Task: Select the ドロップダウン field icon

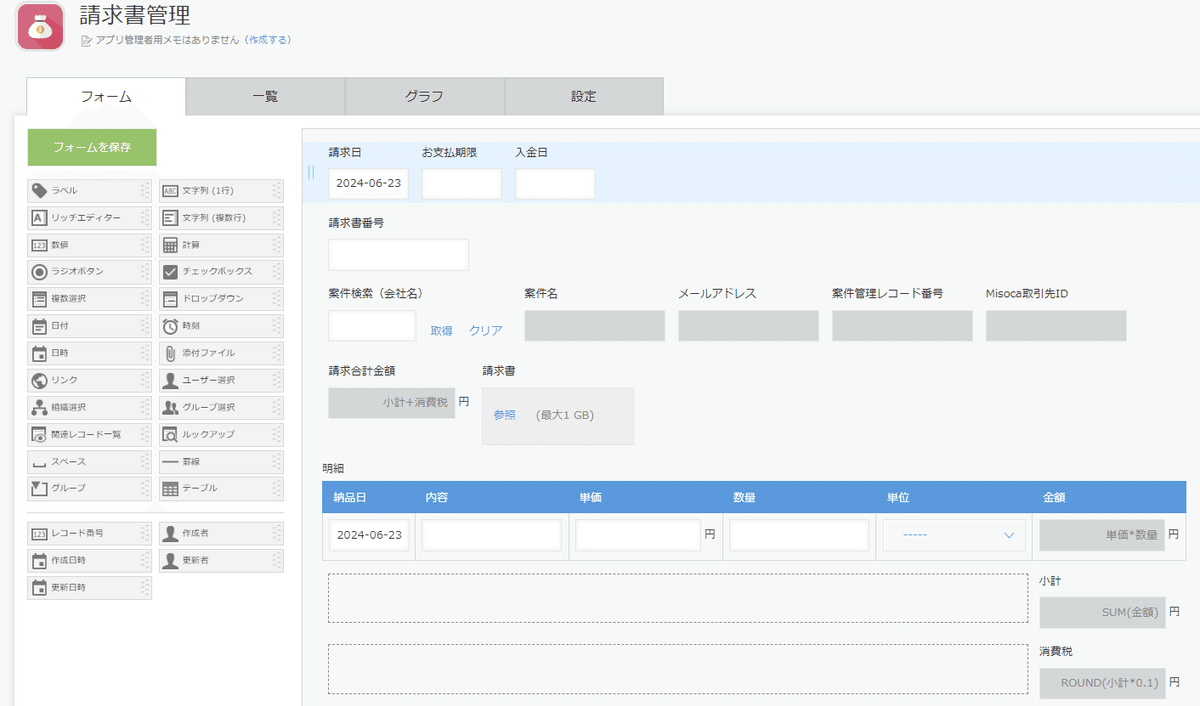Action: pos(170,298)
